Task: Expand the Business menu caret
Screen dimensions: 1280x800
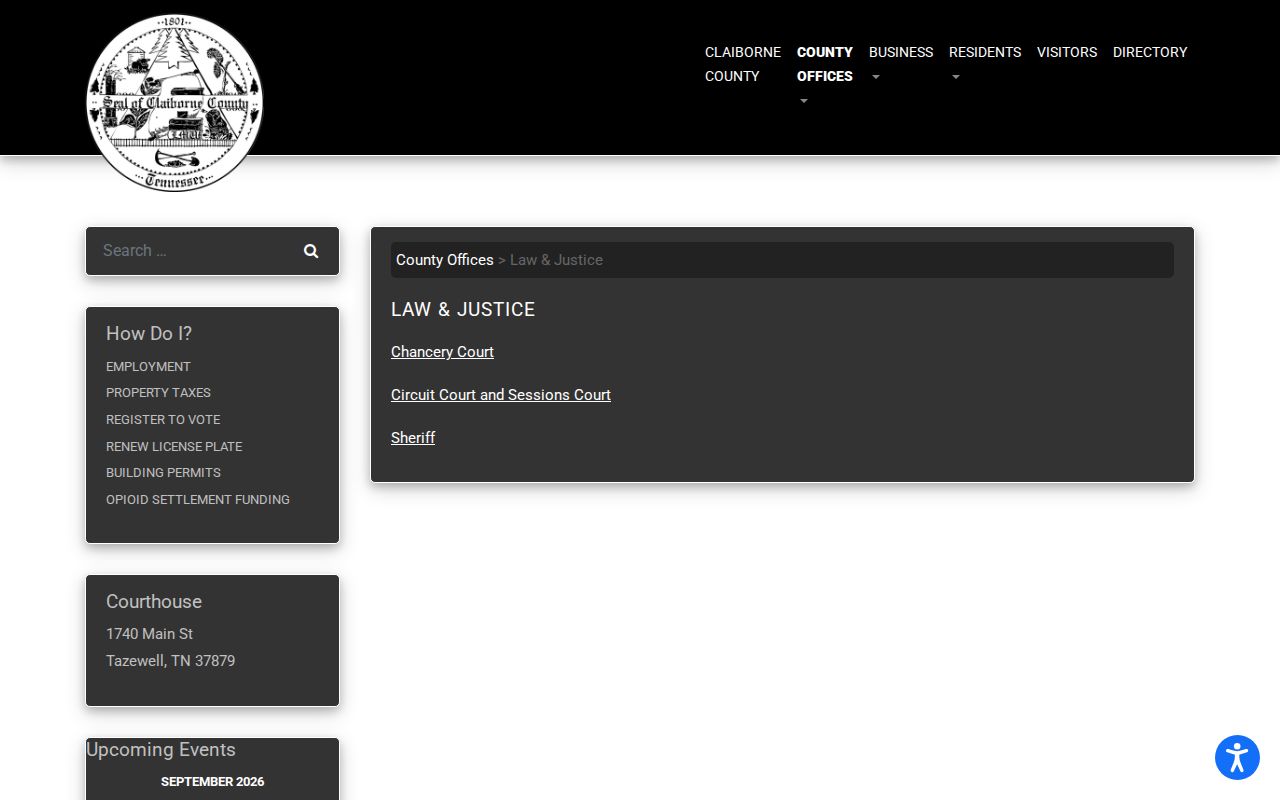Action: 875,77
